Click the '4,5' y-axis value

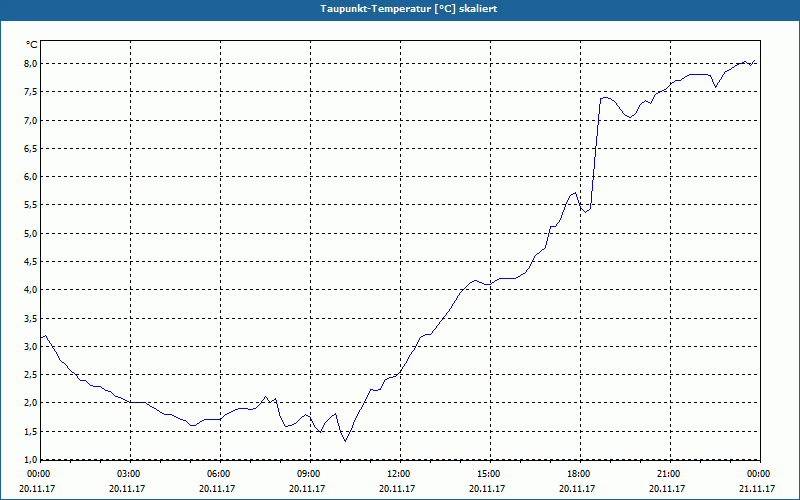tap(31, 262)
